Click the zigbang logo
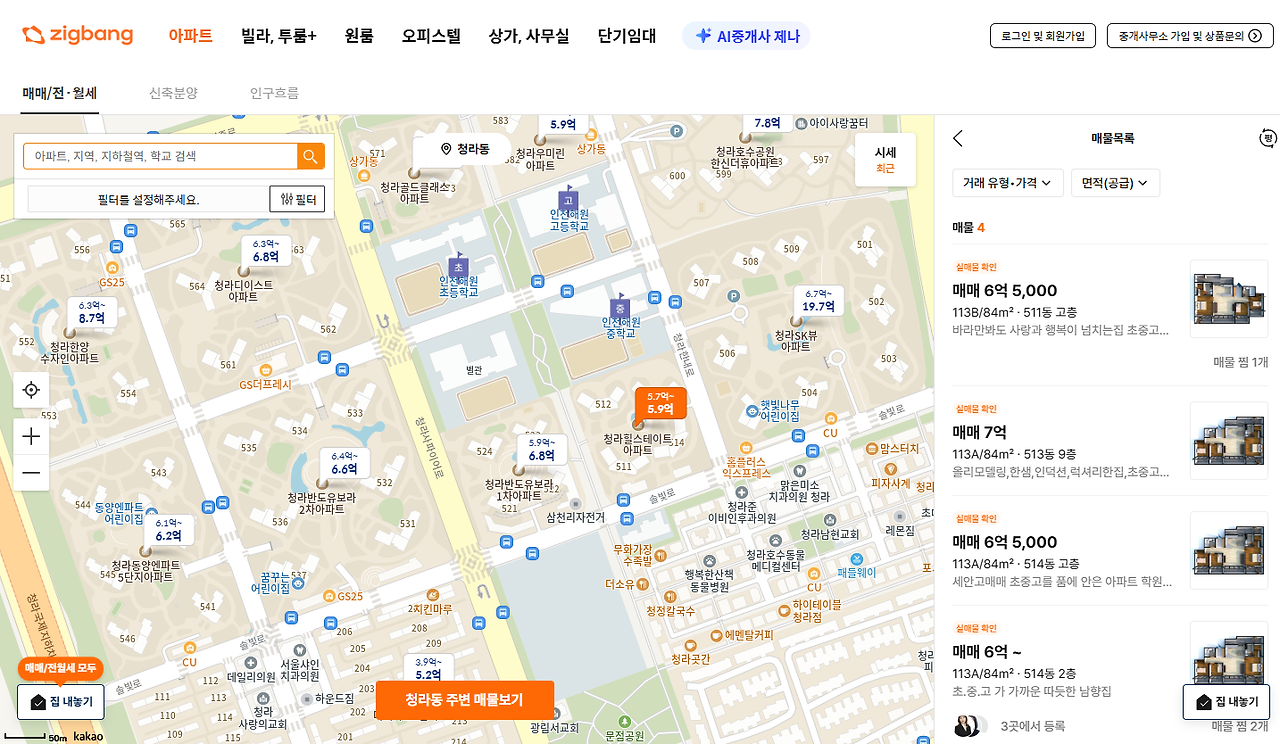1280x744 pixels. (77, 35)
